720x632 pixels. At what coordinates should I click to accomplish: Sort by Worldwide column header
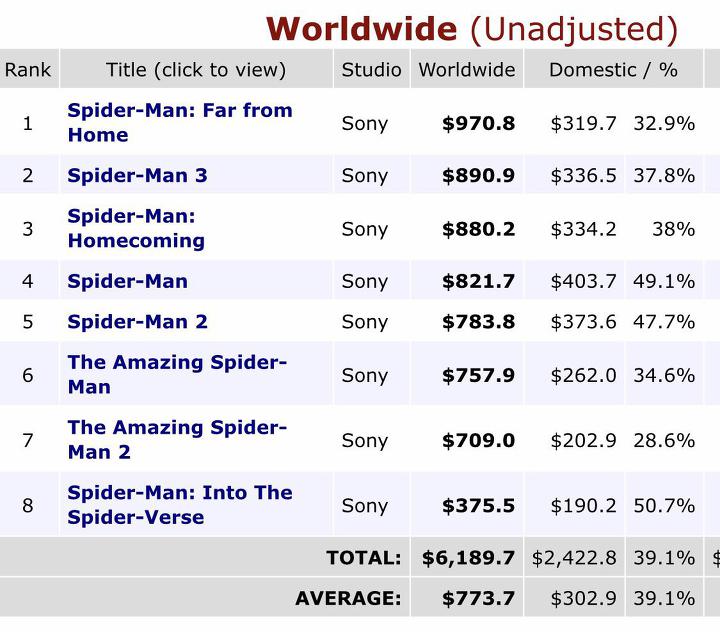click(466, 69)
